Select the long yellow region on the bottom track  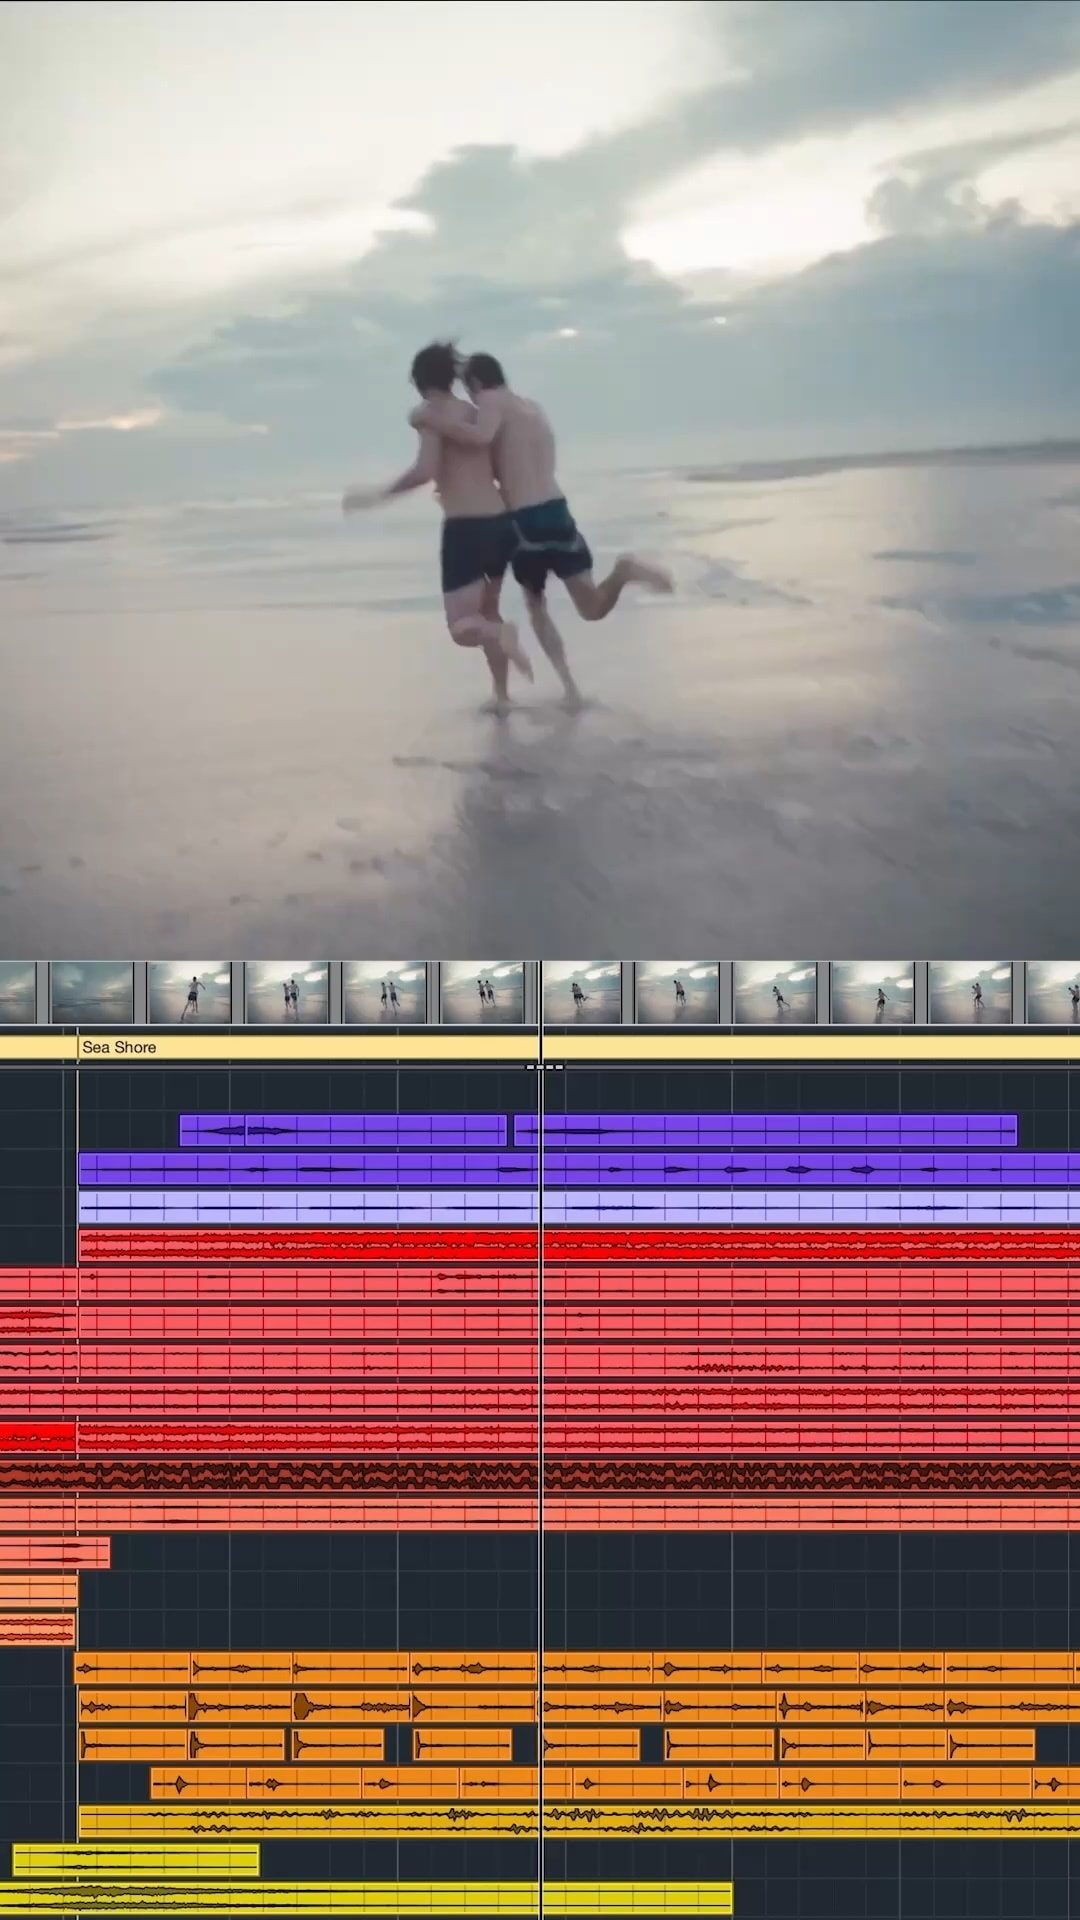coord(366,1898)
